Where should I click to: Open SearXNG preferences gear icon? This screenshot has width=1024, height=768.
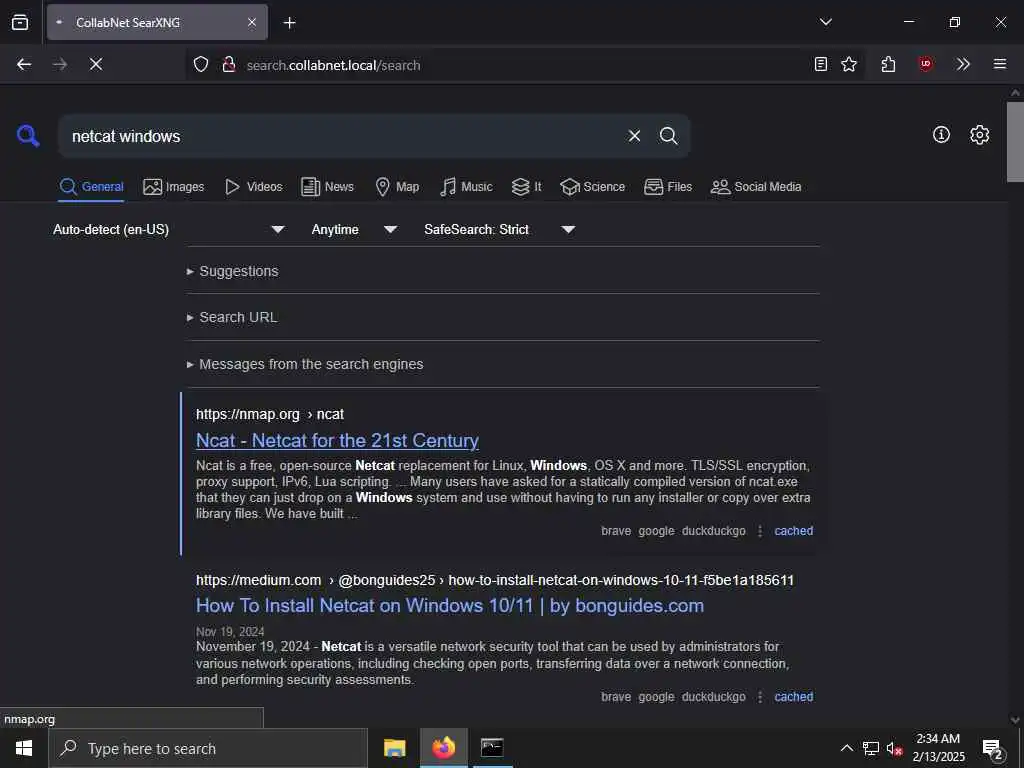979,135
